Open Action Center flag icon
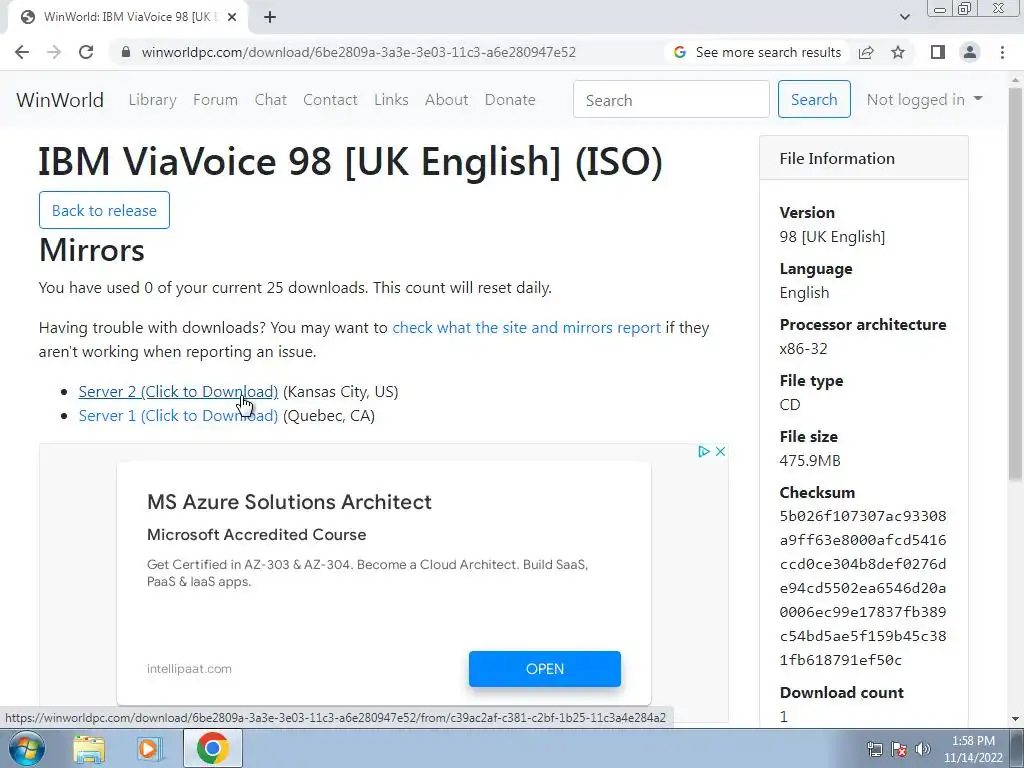 pyautogui.click(x=899, y=749)
